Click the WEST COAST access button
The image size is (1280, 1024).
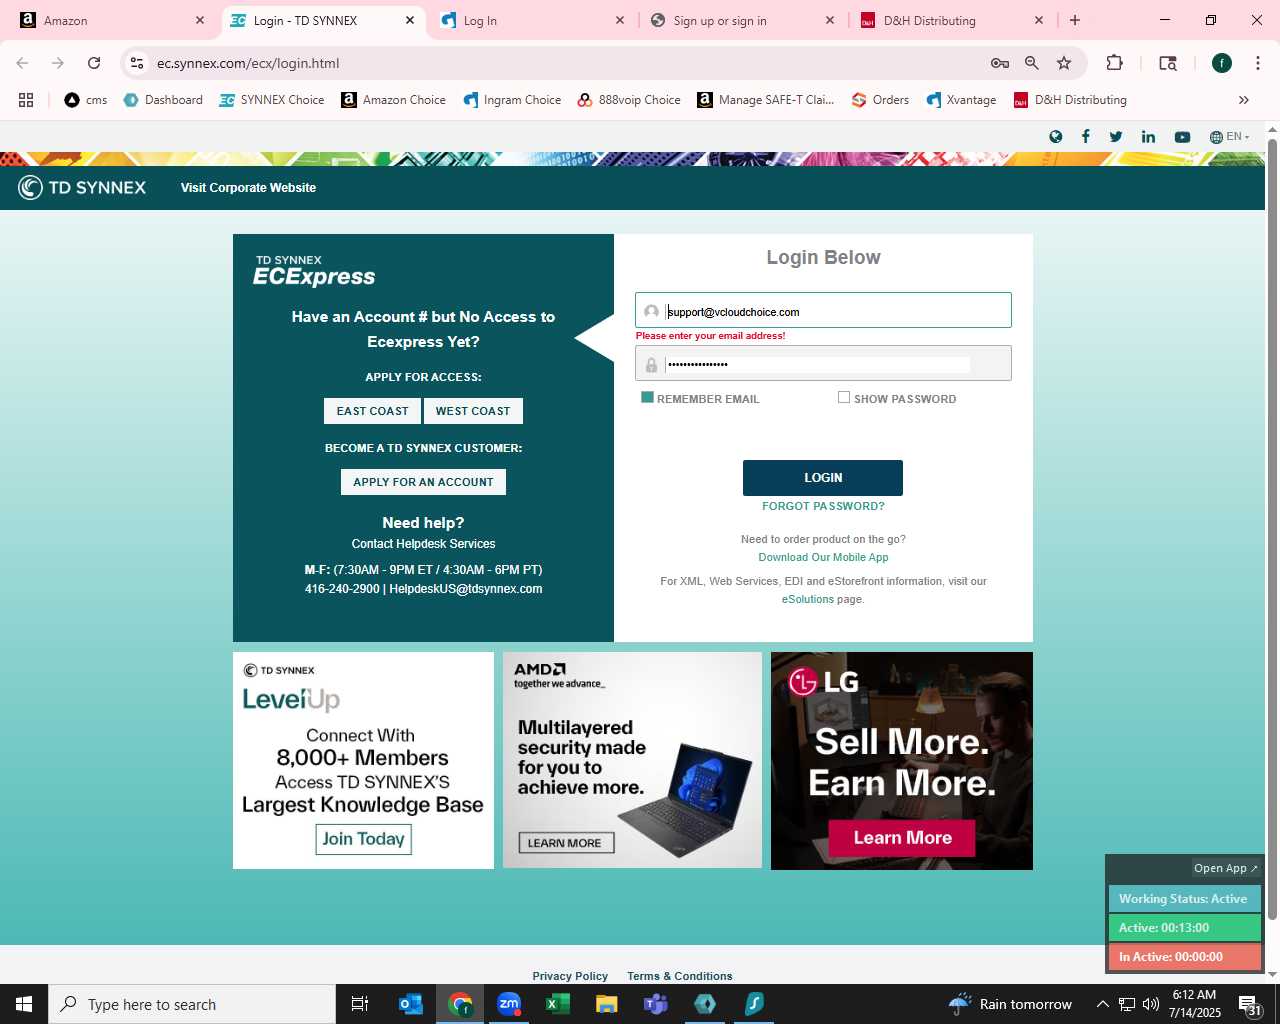473,411
